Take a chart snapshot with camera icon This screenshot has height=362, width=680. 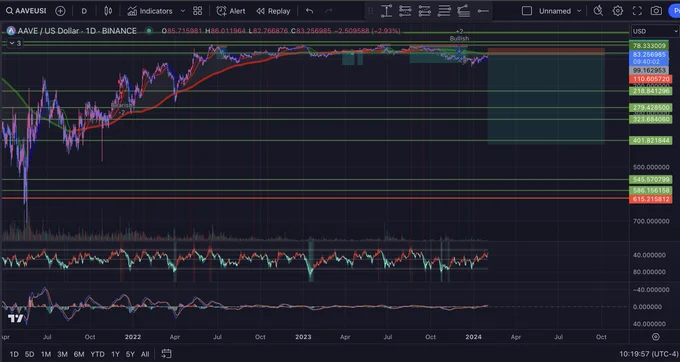click(x=656, y=11)
